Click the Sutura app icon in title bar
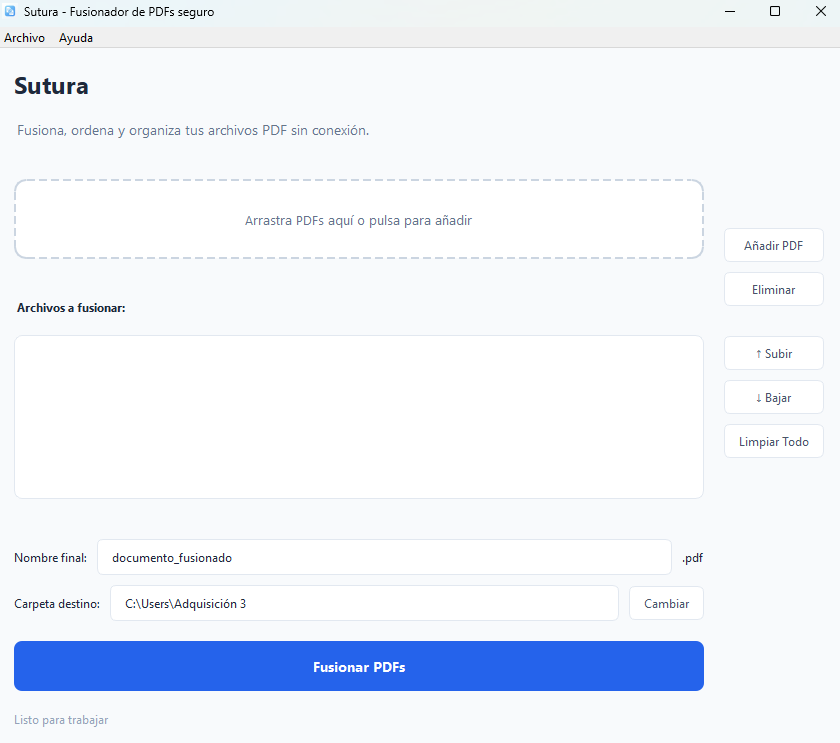Image resolution: width=840 pixels, height=743 pixels. click(11, 11)
